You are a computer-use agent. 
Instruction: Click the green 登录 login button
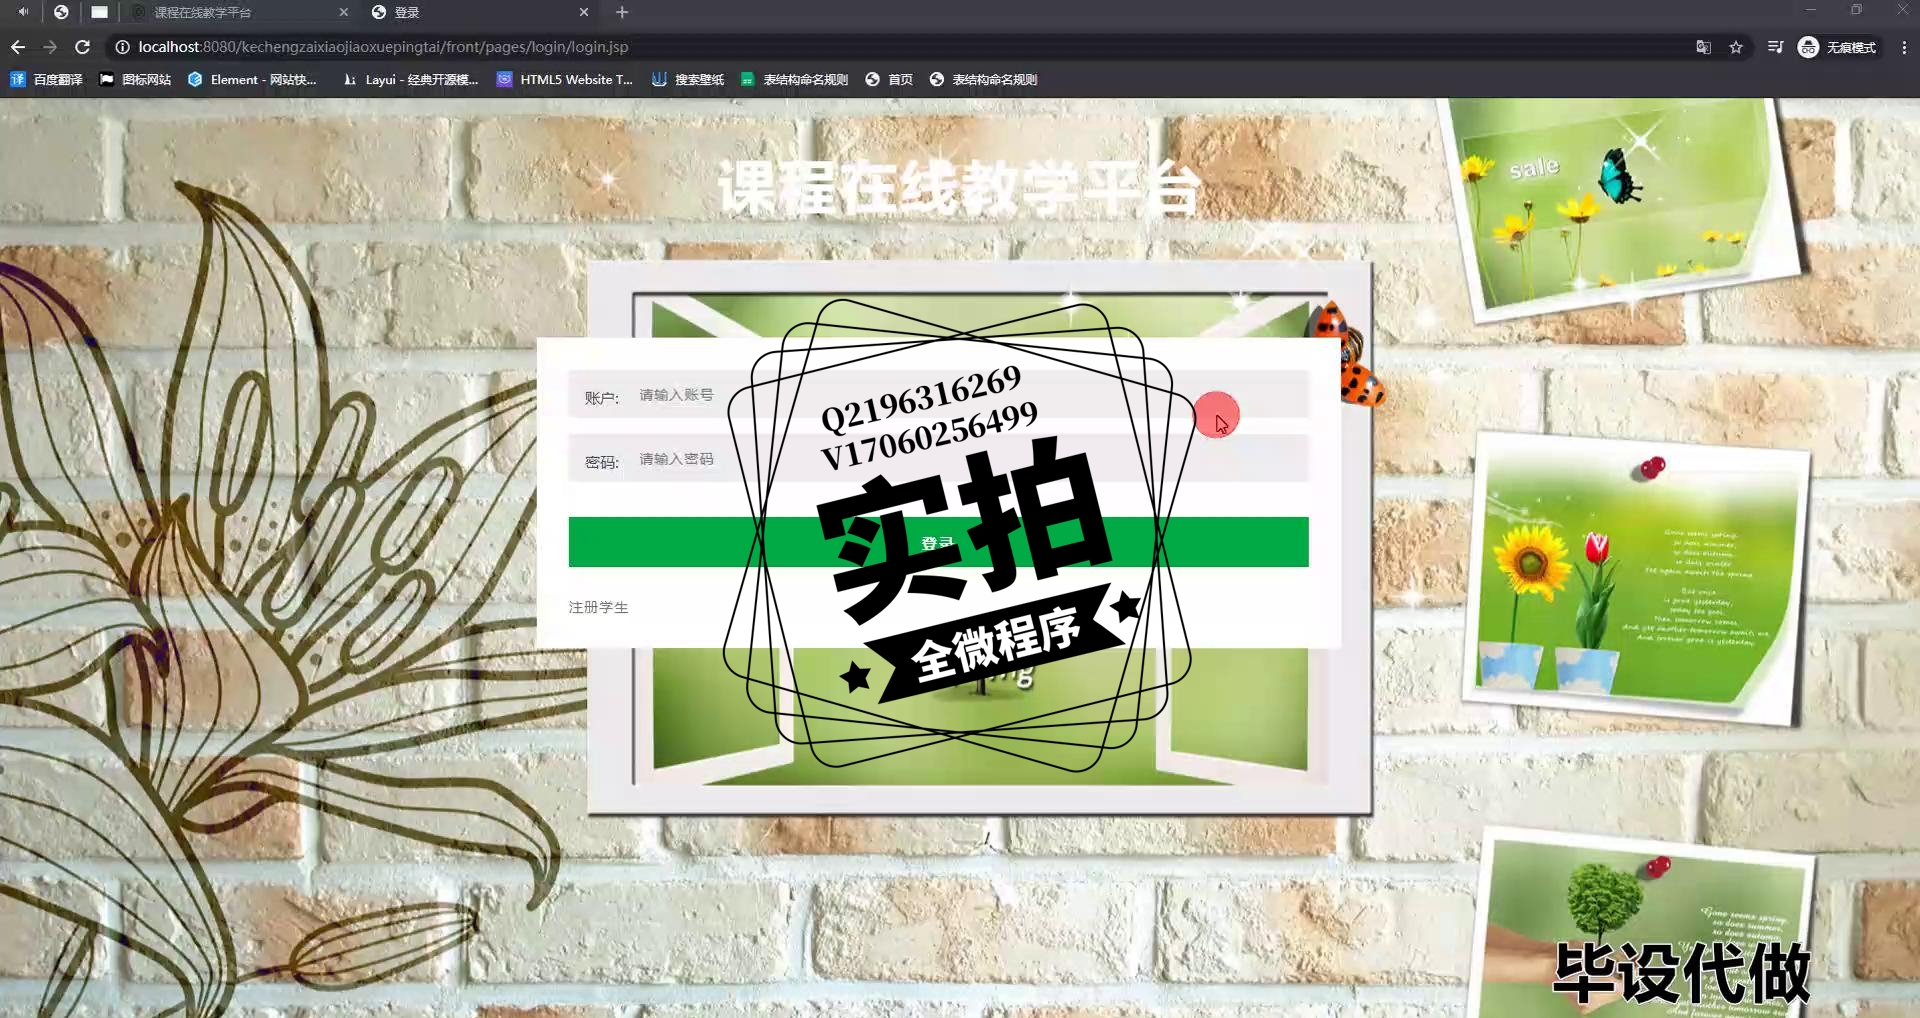(938, 542)
